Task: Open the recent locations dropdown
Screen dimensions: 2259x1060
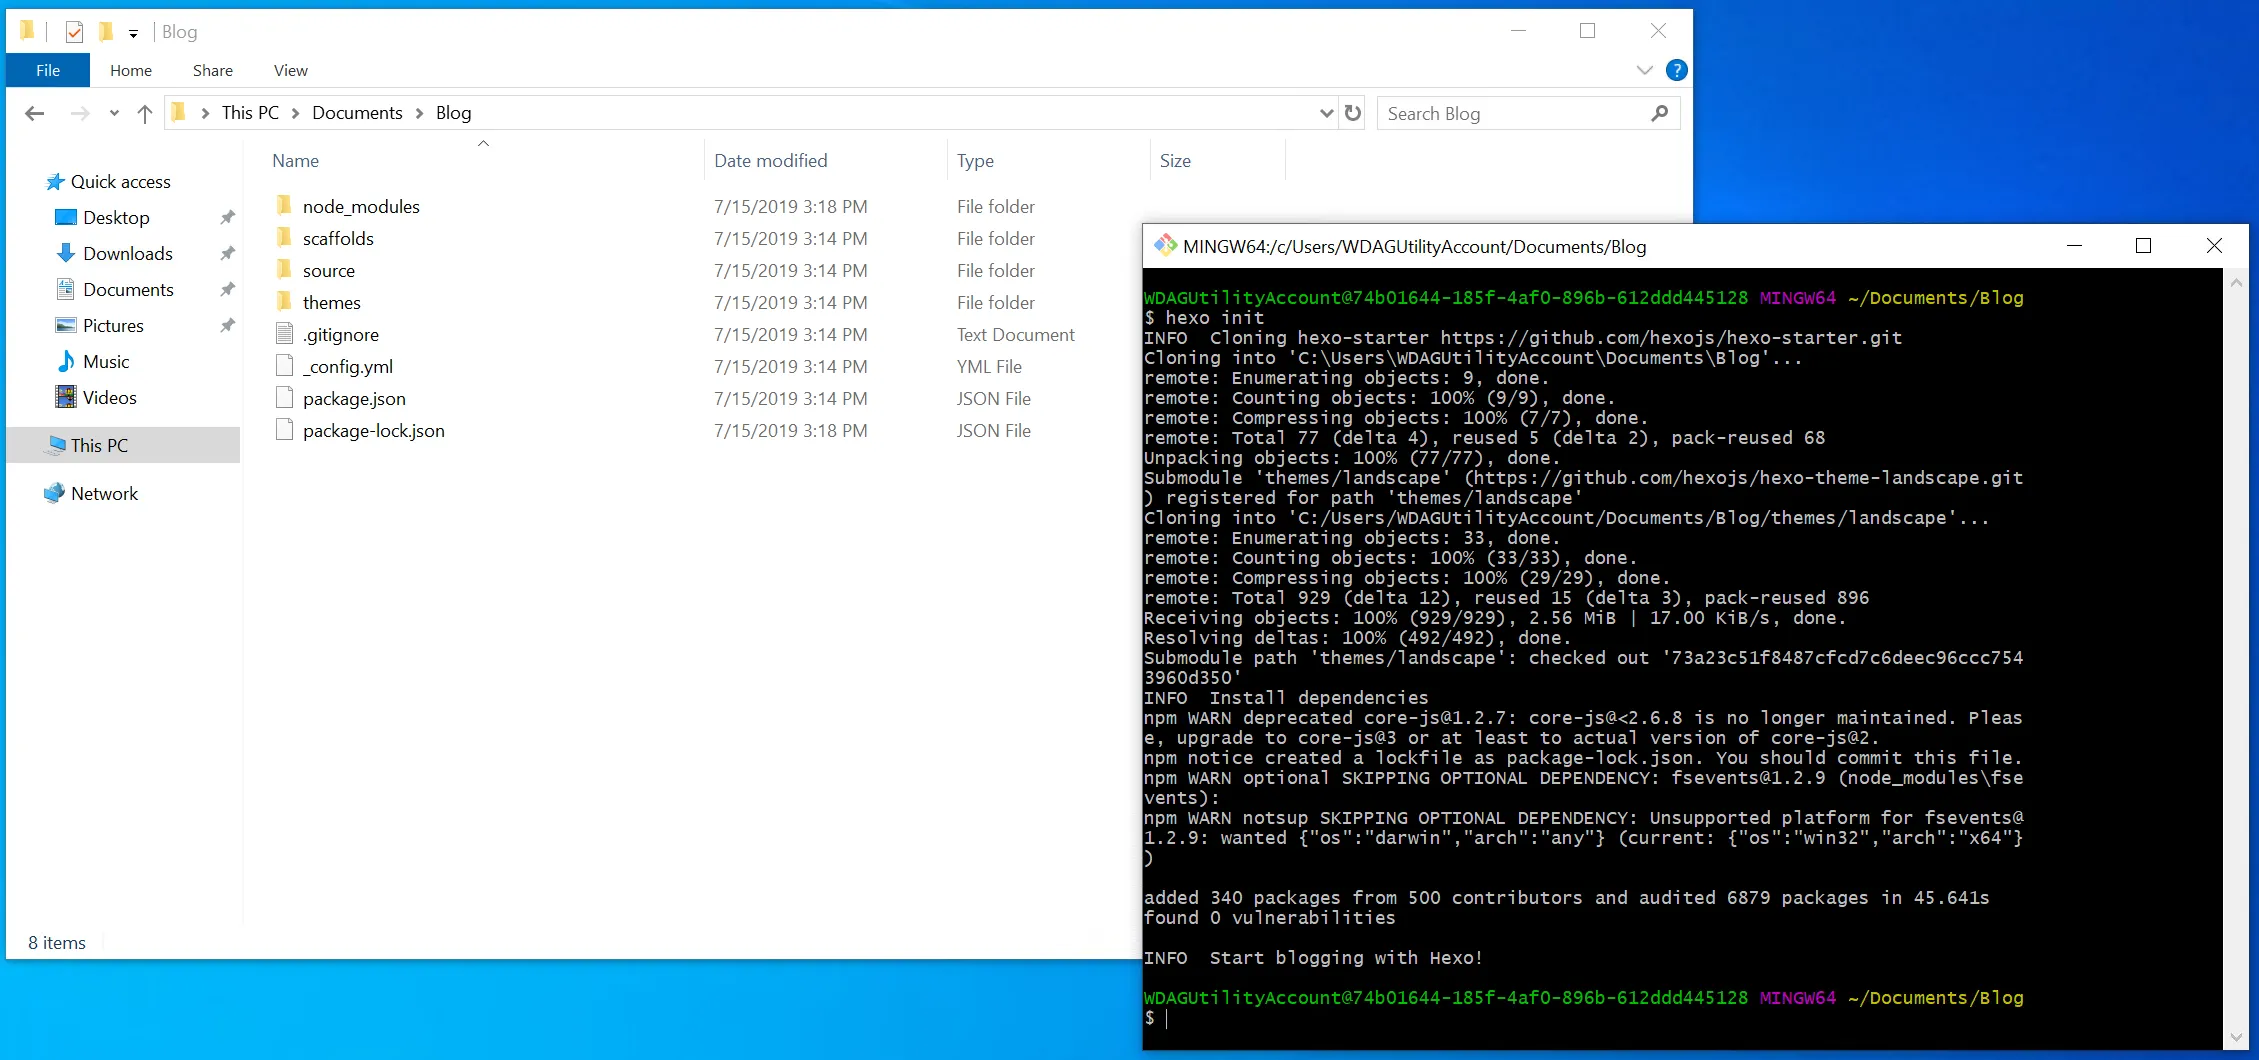Action: (x=114, y=114)
